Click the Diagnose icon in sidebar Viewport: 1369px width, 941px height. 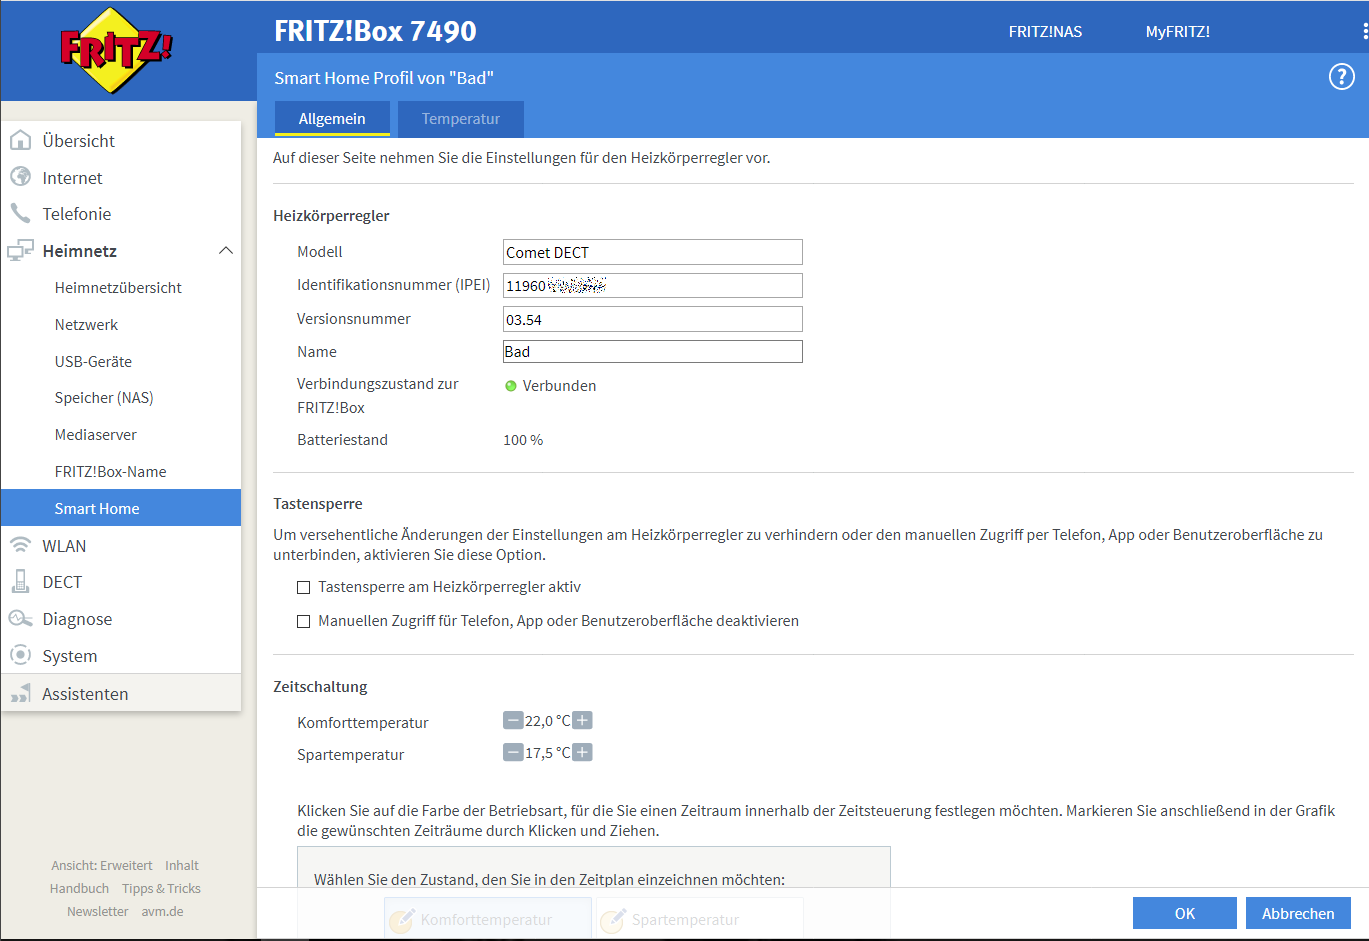pyautogui.click(x=20, y=618)
